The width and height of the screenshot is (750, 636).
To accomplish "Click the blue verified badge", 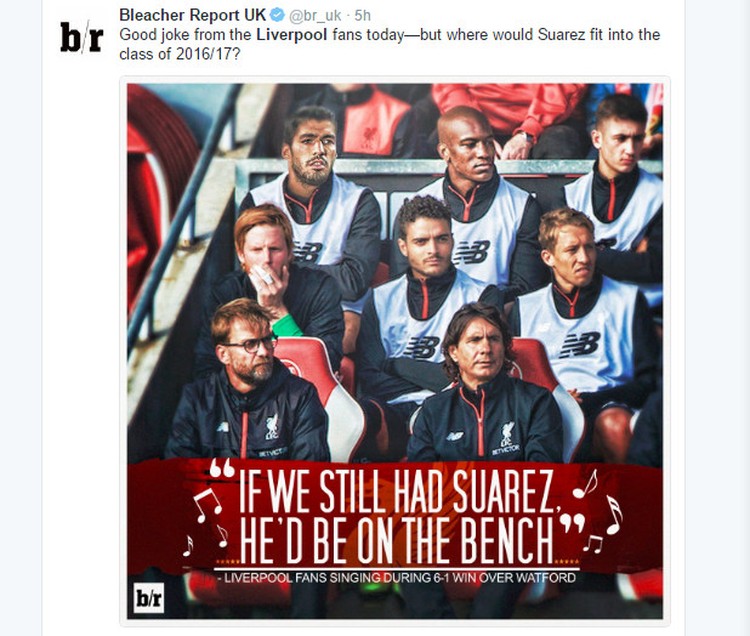I will click(277, 15).
